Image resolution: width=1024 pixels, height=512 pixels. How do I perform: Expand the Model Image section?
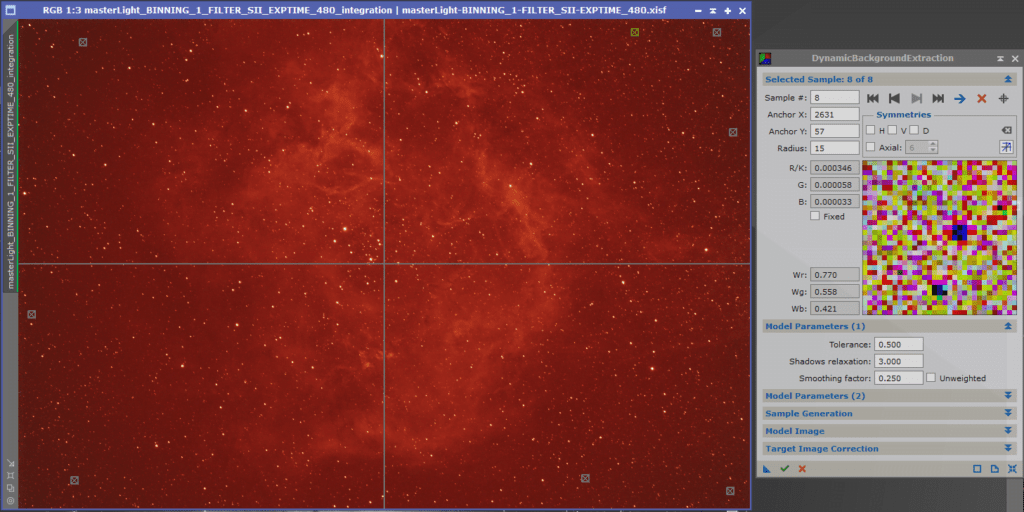1008,430
